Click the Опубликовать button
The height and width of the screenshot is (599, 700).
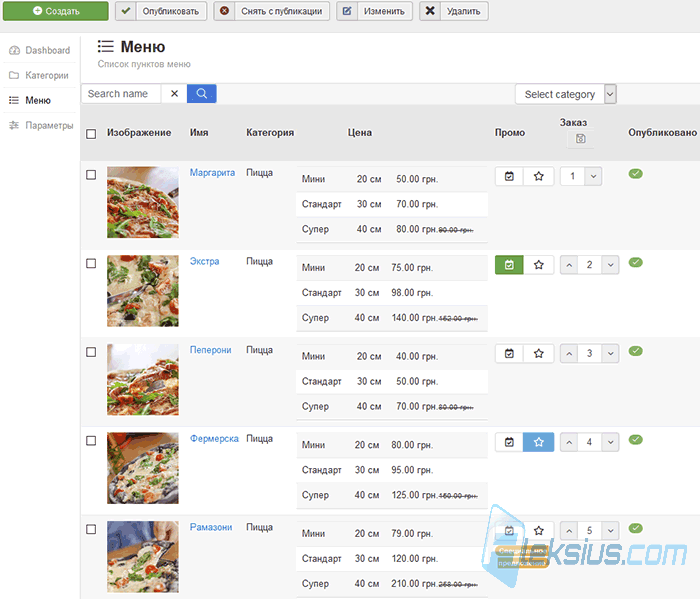tap(161, 11)
